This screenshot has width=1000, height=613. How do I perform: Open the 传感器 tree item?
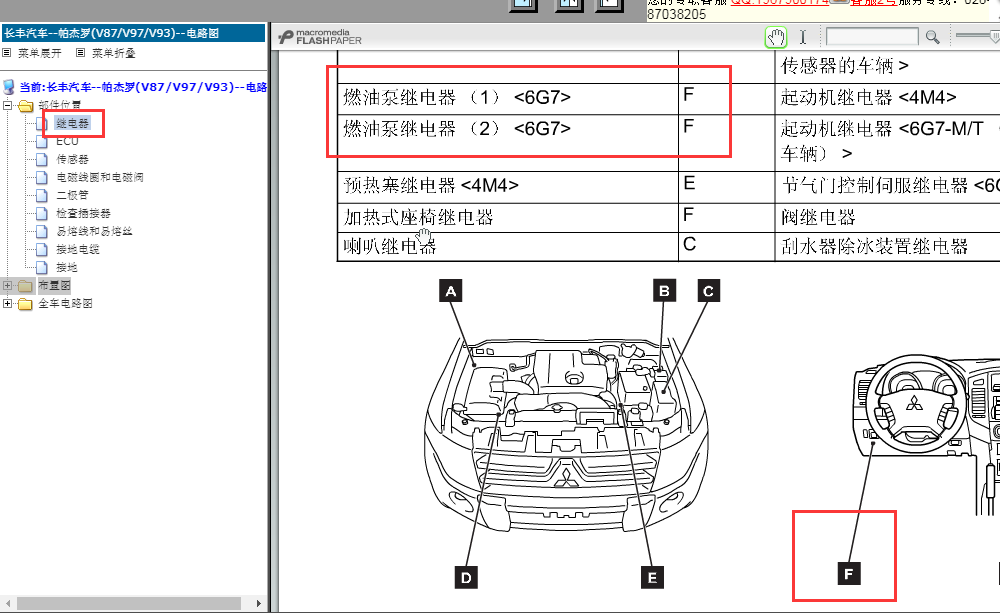72,159
